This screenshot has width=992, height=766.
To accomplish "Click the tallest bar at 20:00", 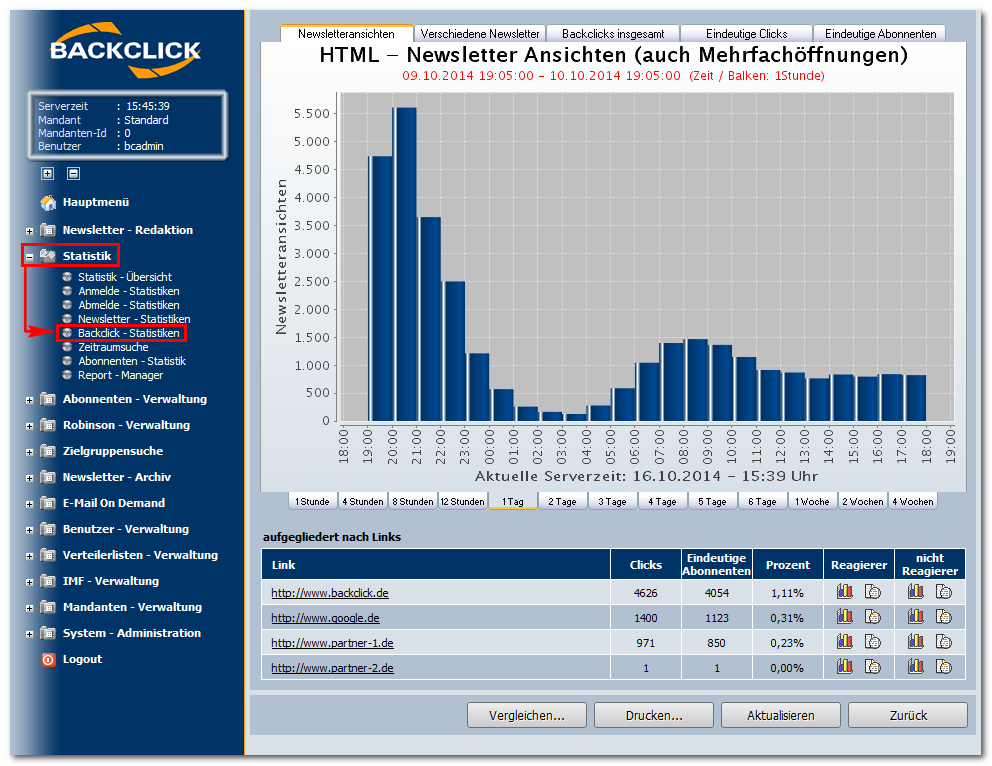I will [405, 264].
